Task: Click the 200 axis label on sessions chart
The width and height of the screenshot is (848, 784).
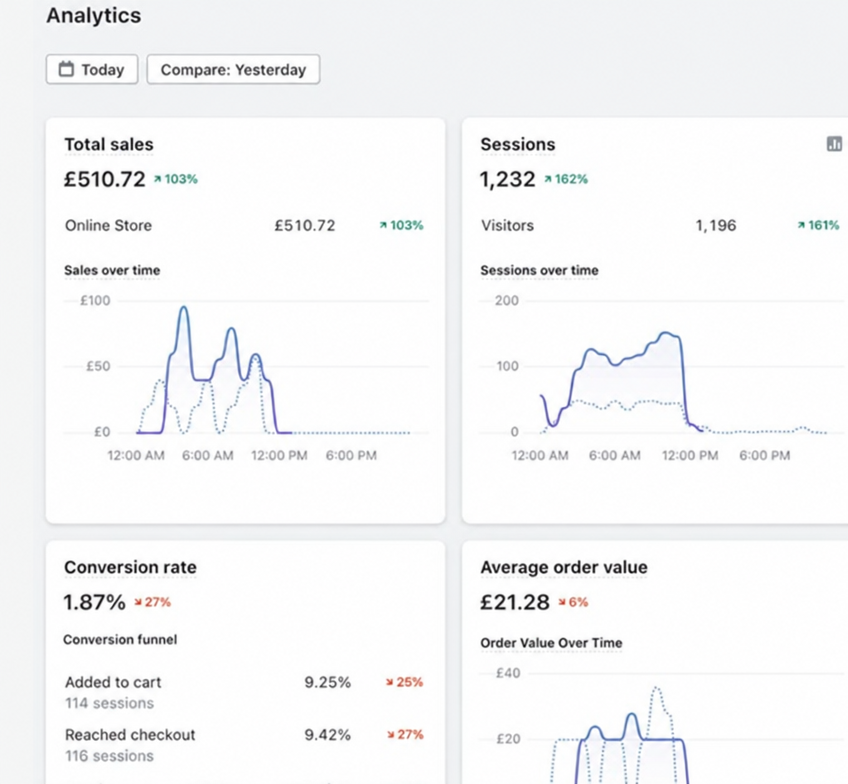Action: point(507,301)
